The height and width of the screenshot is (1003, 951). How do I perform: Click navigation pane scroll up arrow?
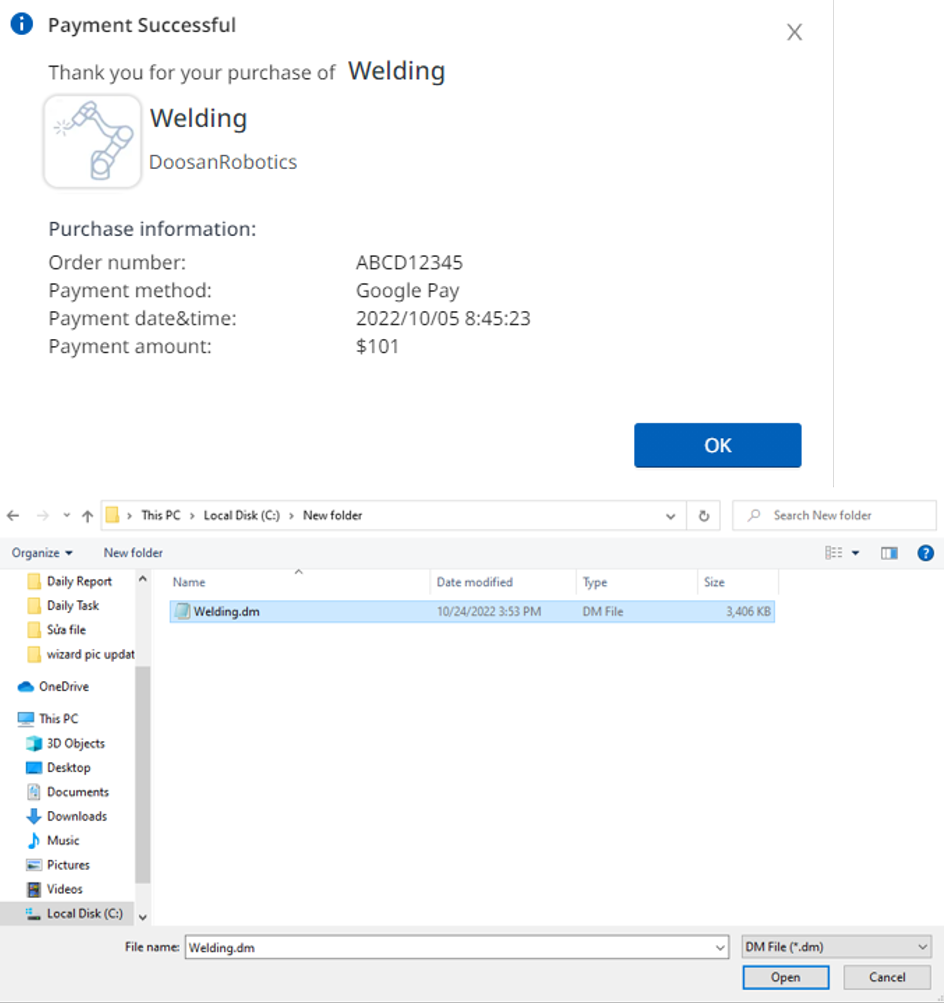(143, 579)
